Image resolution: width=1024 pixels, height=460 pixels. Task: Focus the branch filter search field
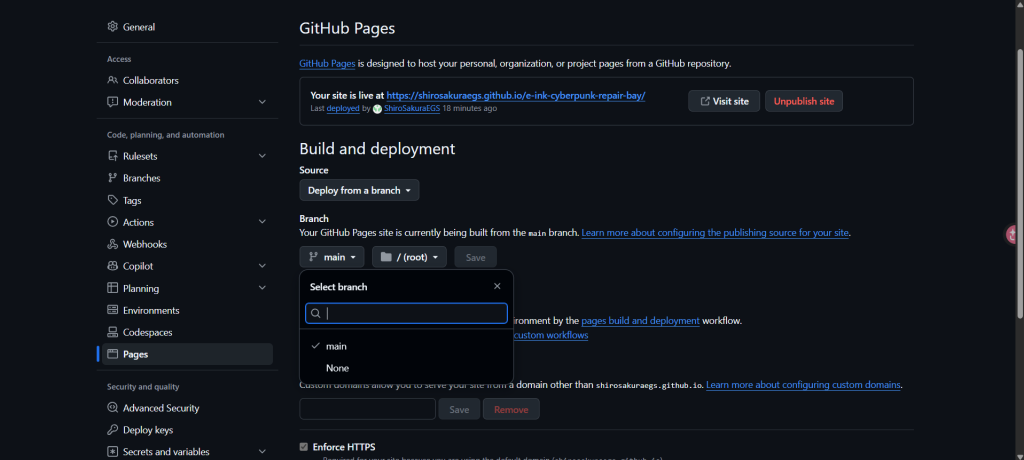pos(406,314)
